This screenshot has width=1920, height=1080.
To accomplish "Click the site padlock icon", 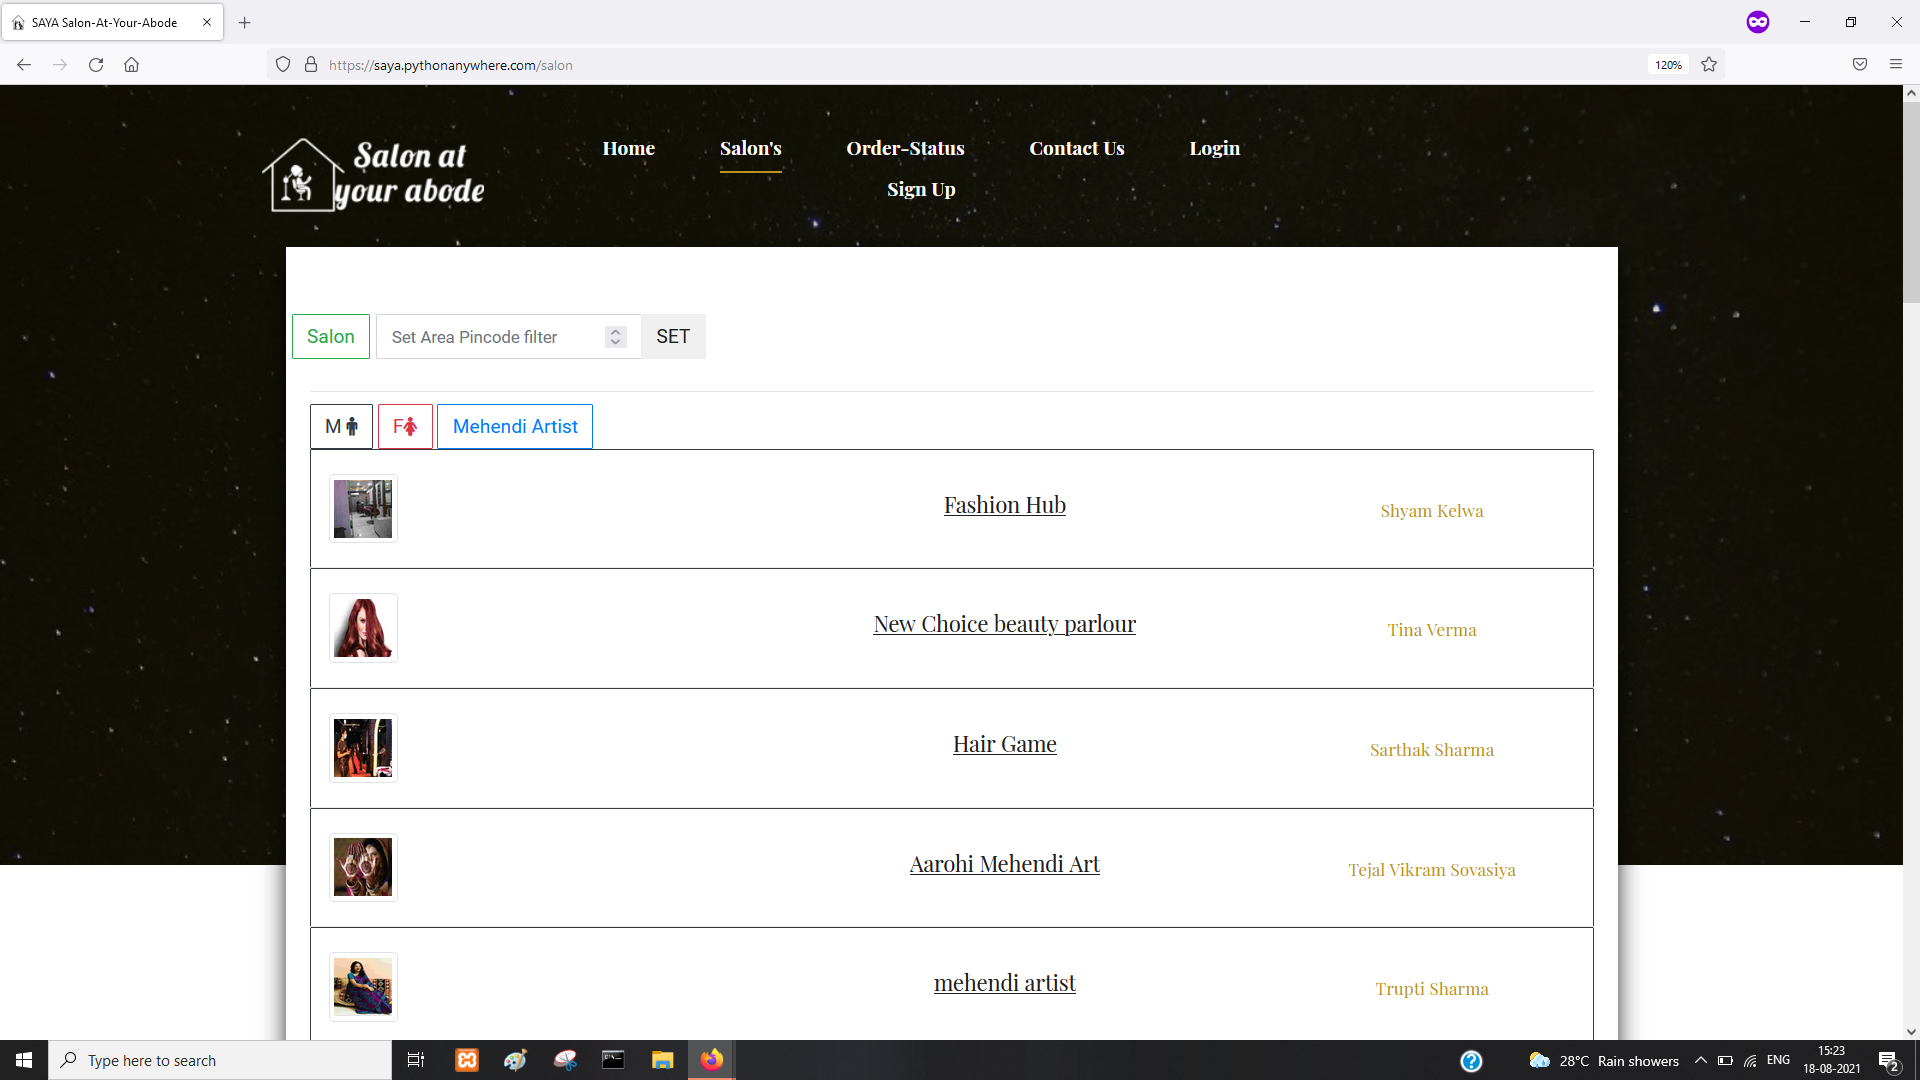I will [311, 65].
